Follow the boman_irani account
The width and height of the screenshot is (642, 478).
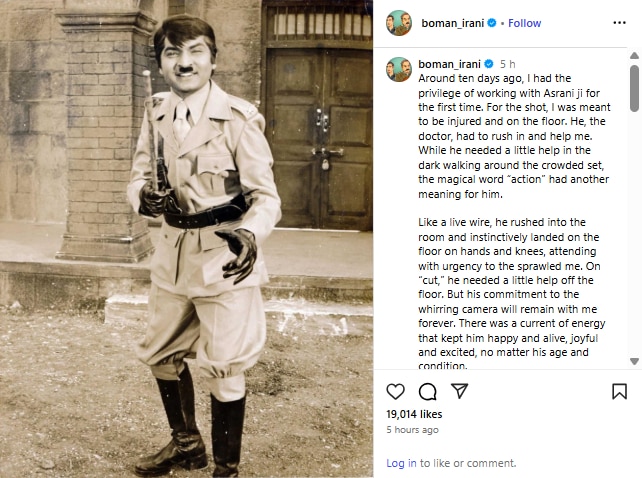tap(525, 23)
